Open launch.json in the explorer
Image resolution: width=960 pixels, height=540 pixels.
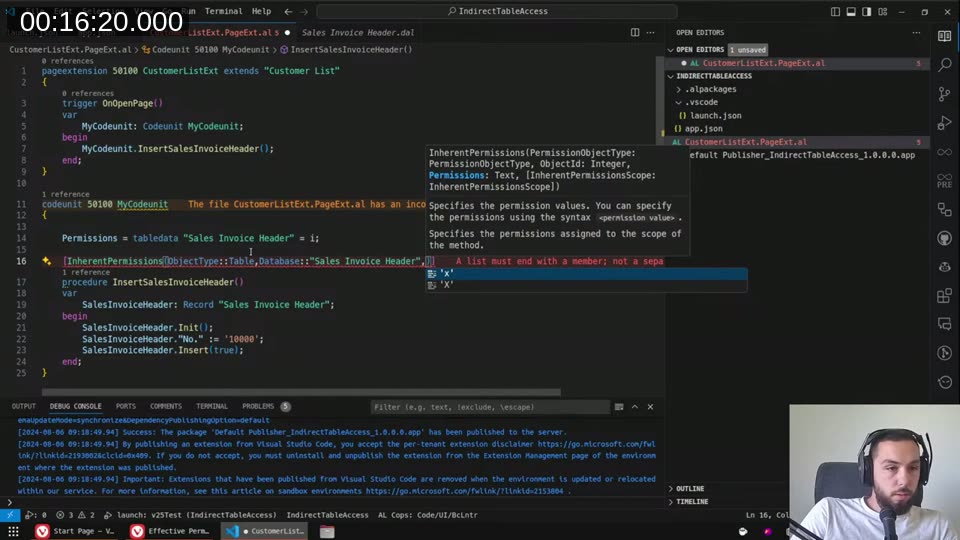715,115
